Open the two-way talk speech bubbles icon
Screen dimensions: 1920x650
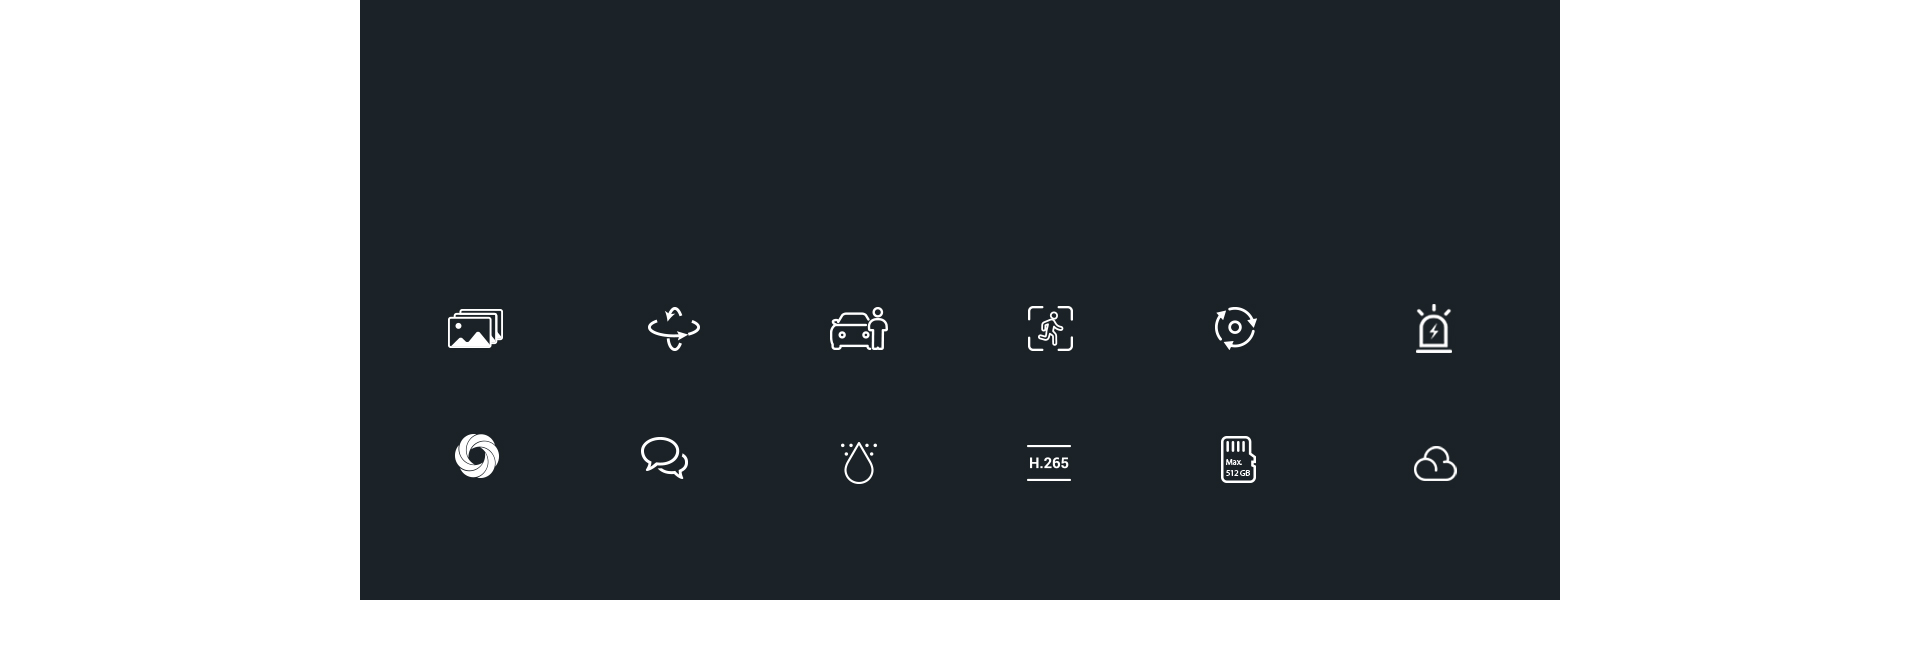coord(665,458)
